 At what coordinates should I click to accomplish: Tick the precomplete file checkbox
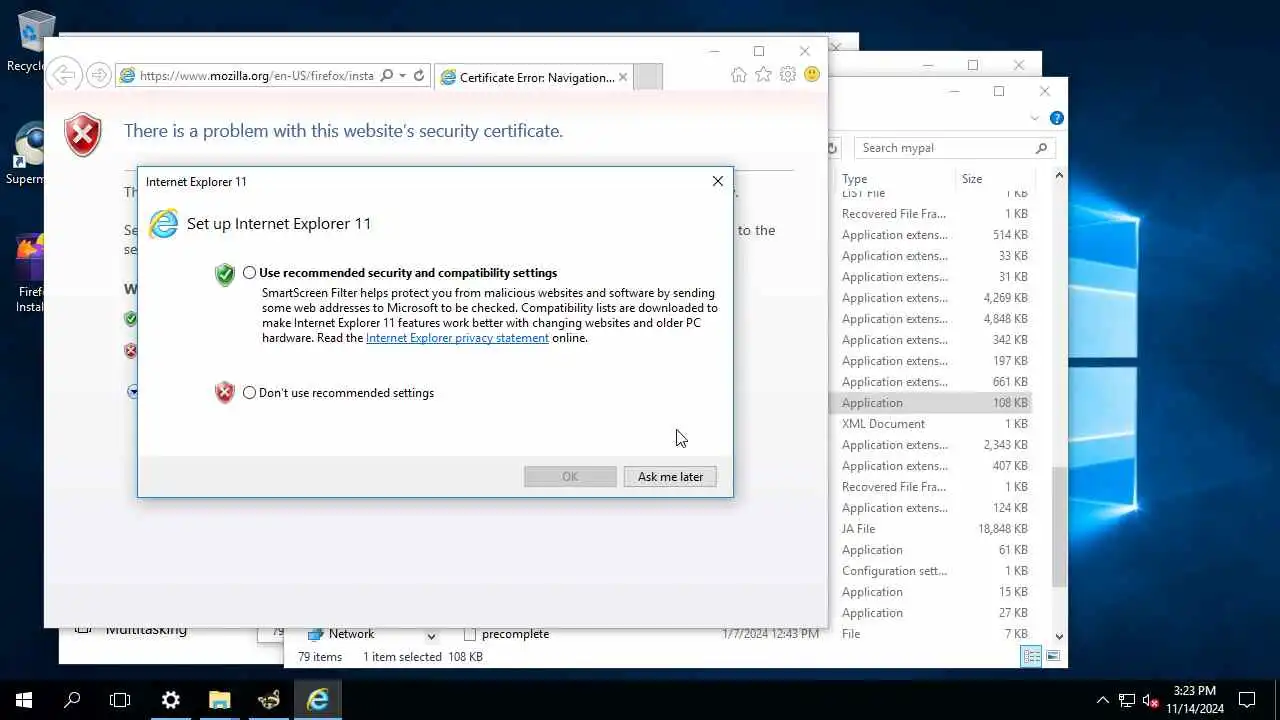469,634
